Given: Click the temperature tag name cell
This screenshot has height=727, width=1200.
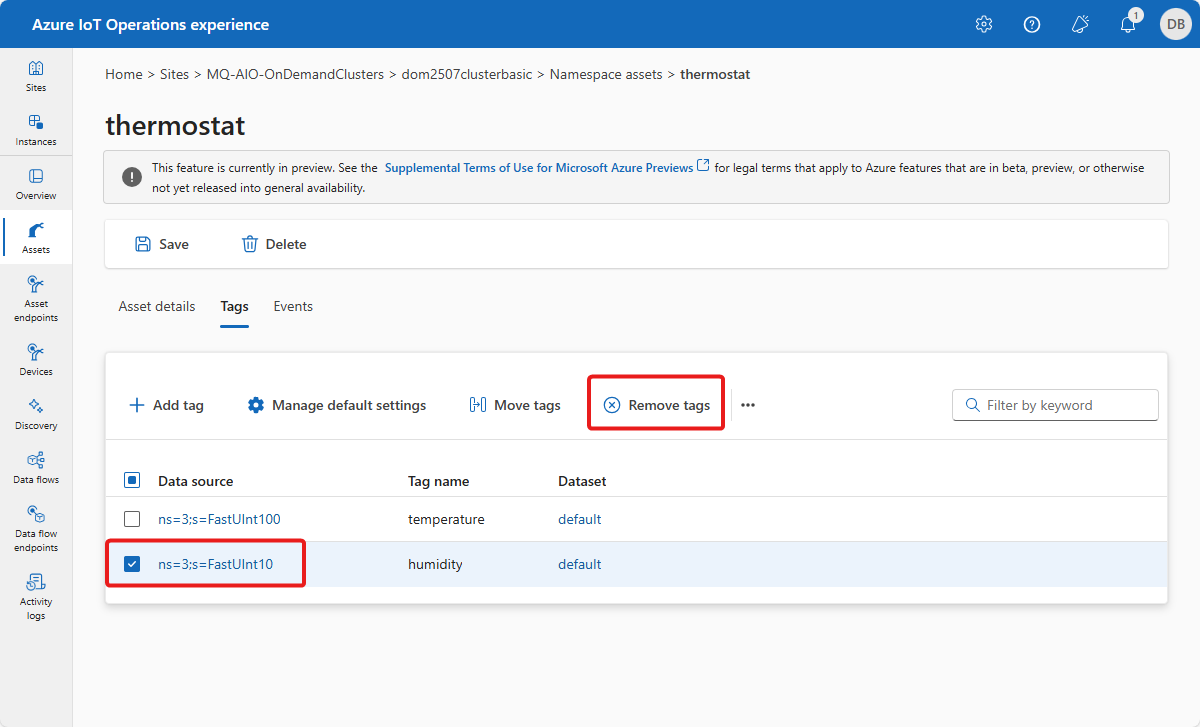Looking at the screenshot, I should coord(446,519).
